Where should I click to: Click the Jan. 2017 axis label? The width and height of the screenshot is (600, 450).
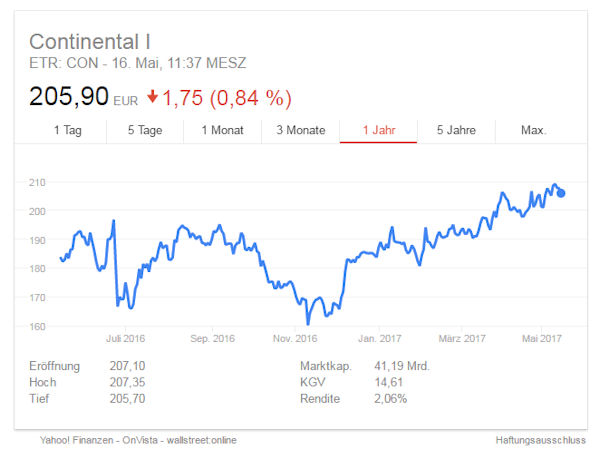click(380, 339)
